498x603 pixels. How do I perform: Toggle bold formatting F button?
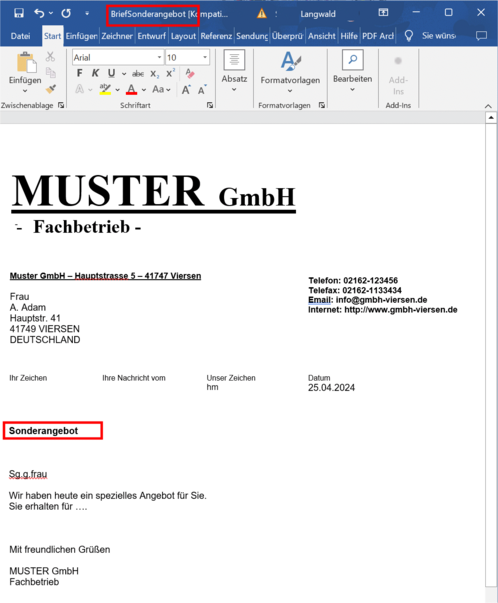(79, 73)
